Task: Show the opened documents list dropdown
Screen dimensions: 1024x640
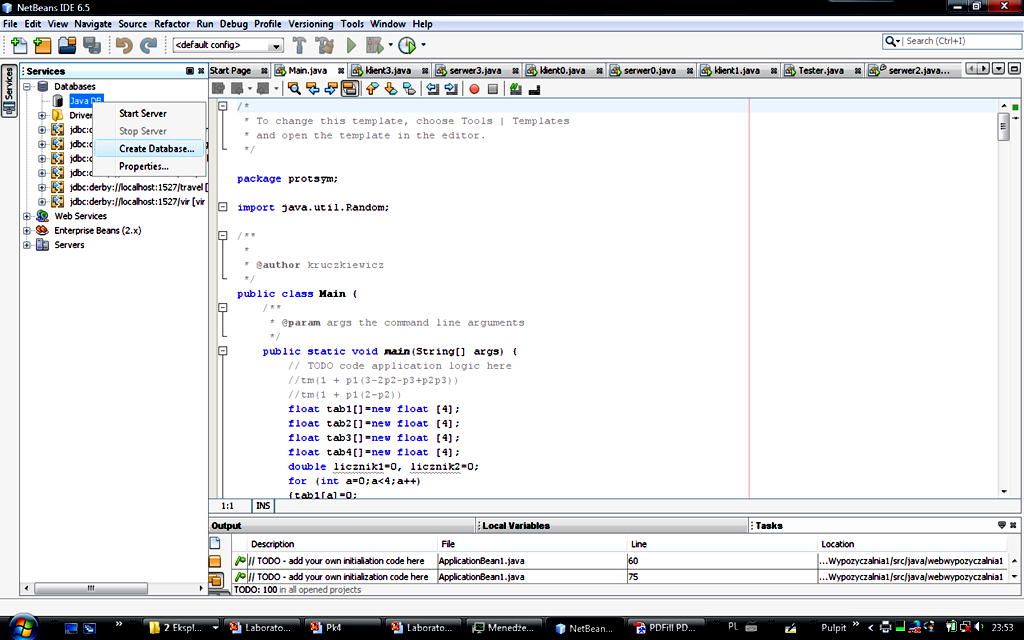Action: [x=998, y=69]
